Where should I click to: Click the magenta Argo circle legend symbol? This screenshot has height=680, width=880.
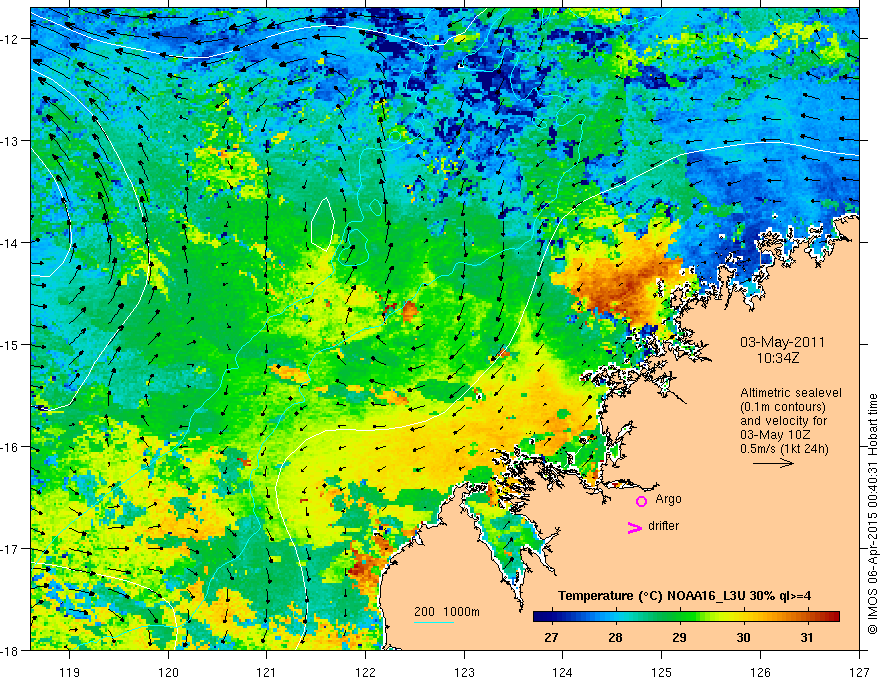coord(641,501)
